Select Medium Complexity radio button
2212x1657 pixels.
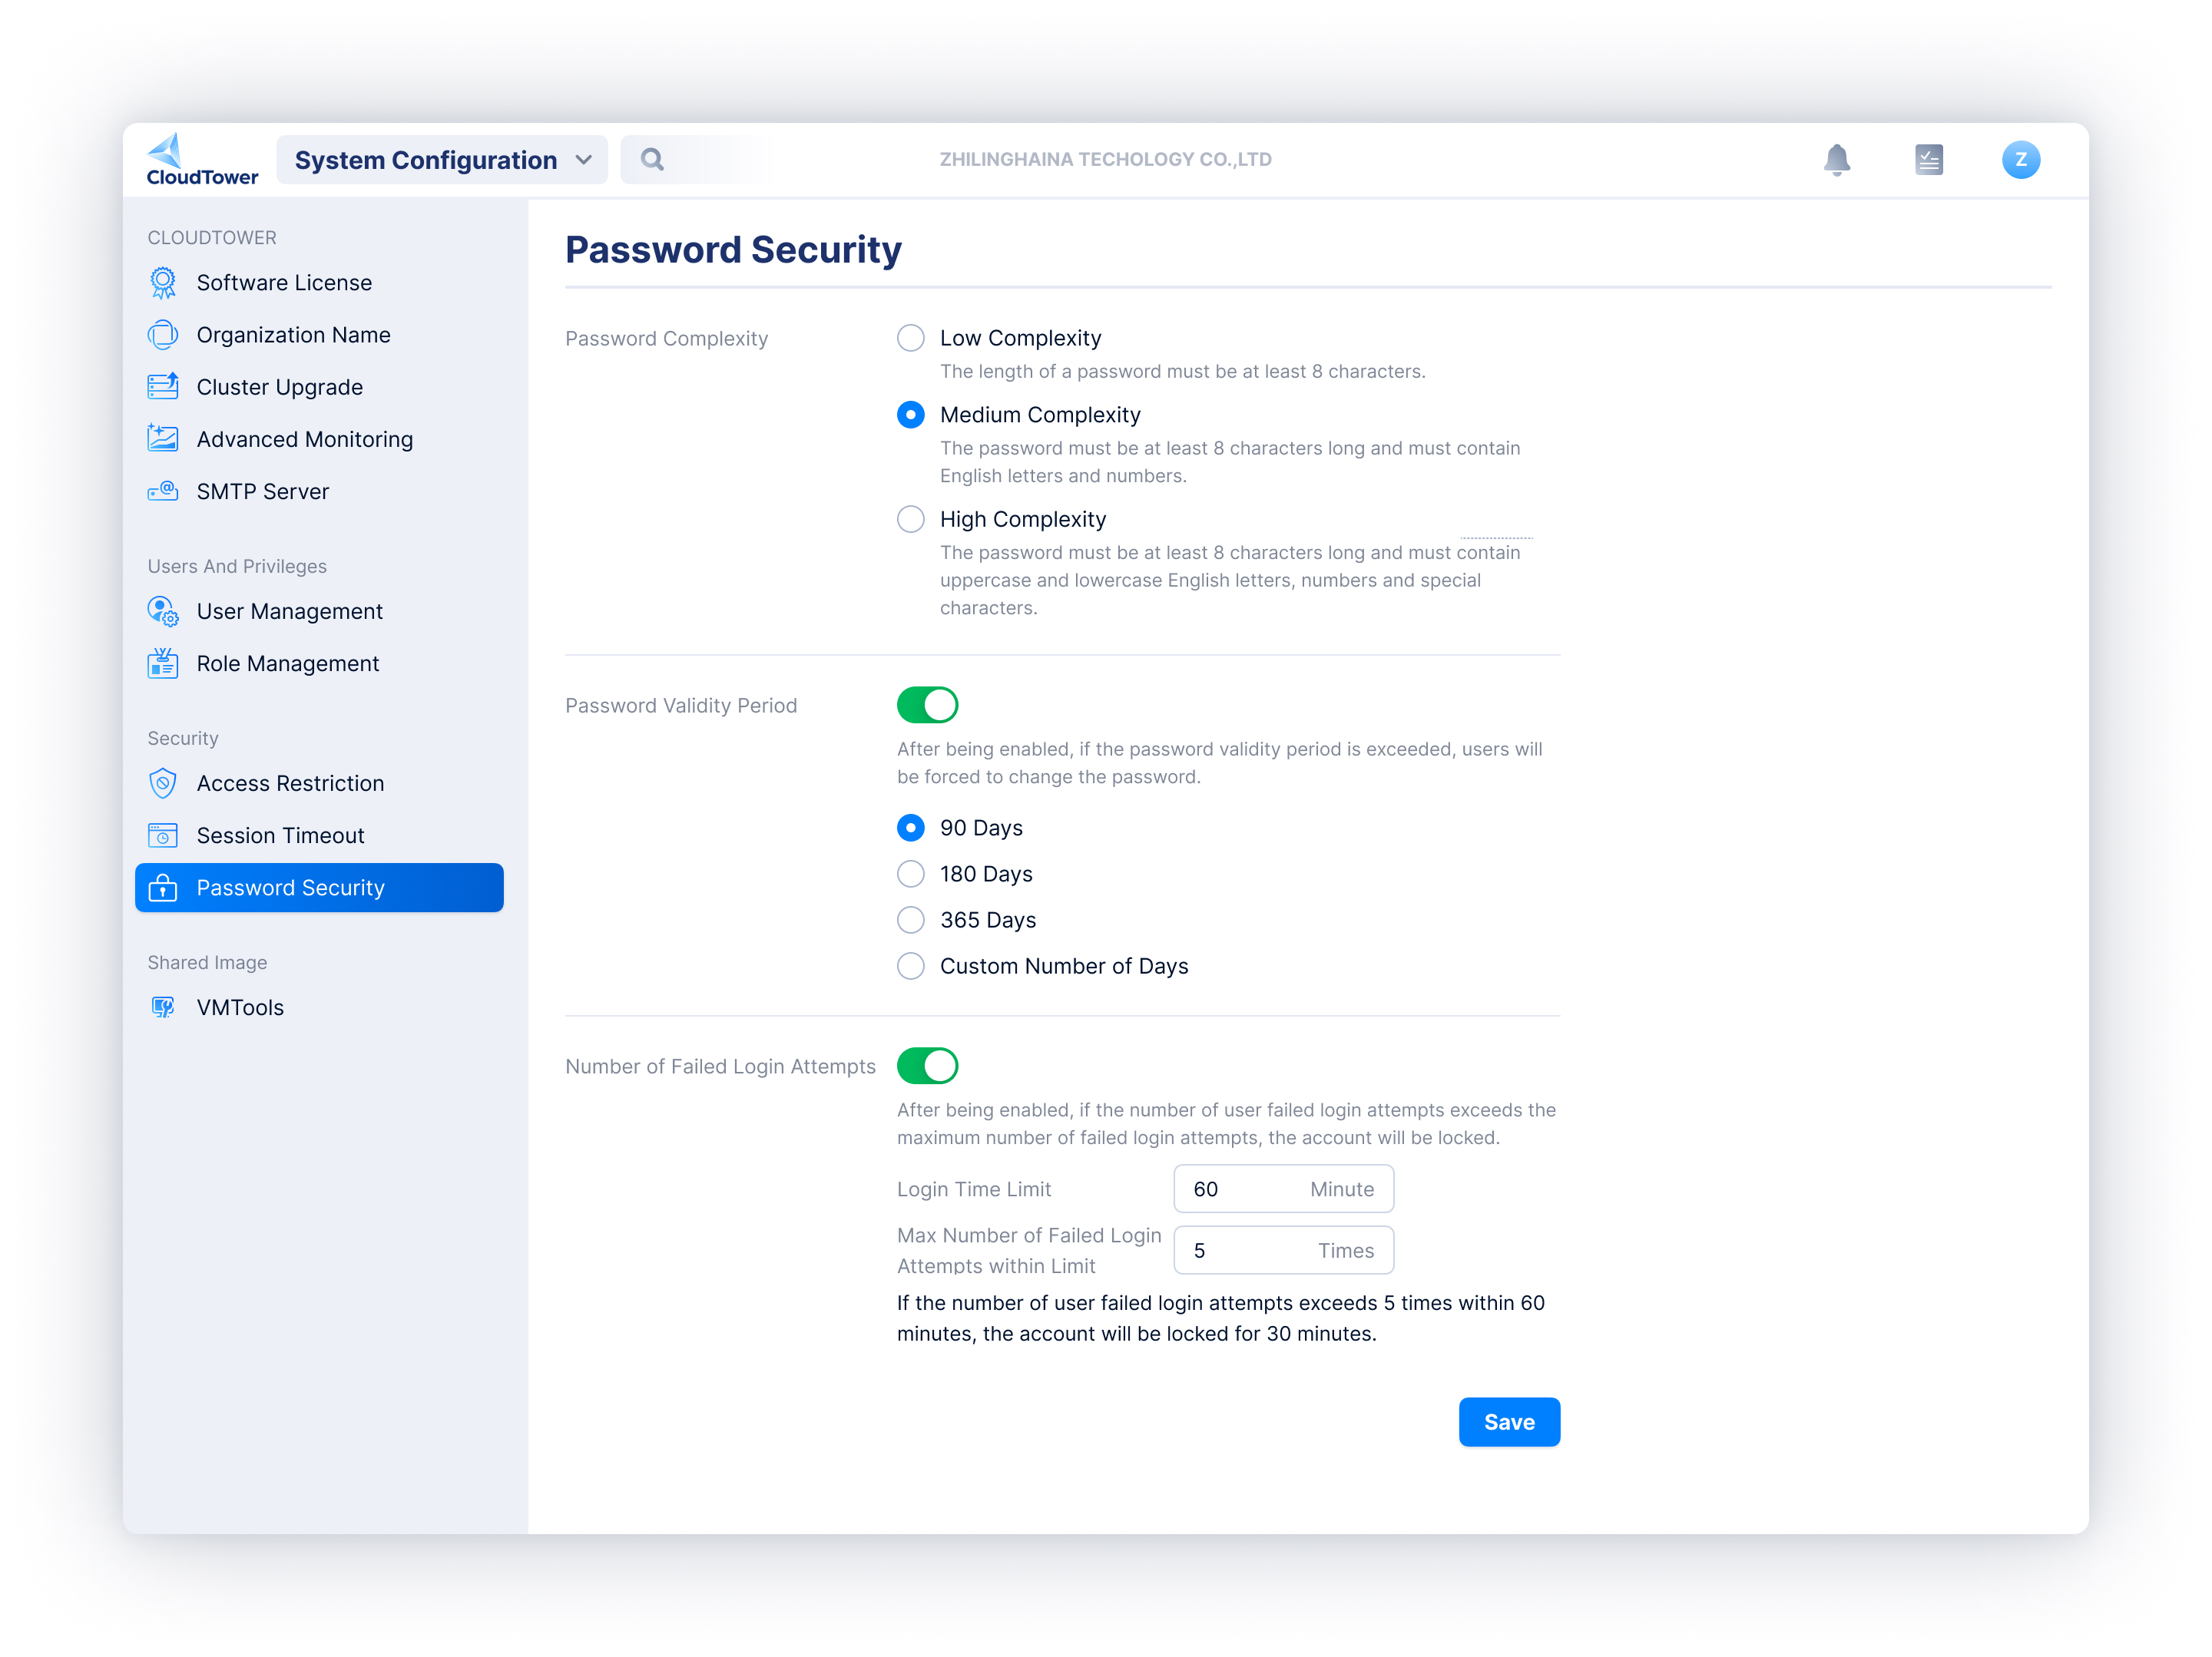pos(910,415)
